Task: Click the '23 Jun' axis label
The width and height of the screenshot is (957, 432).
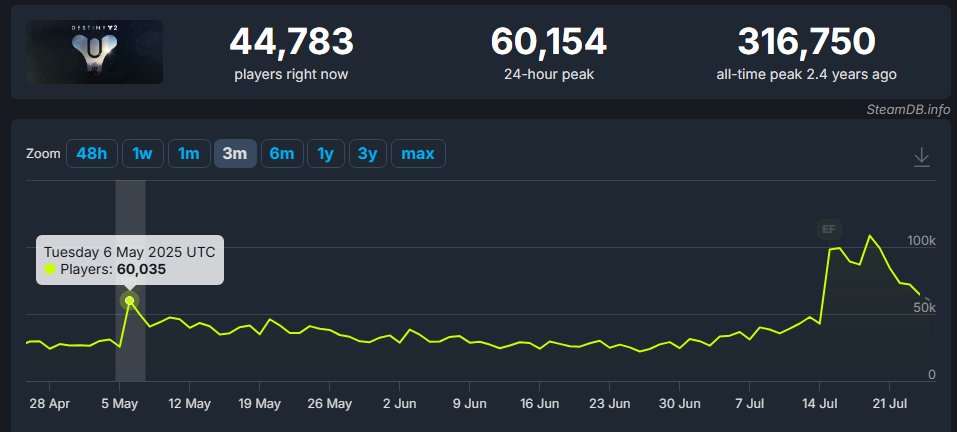Action: (610, 403)
